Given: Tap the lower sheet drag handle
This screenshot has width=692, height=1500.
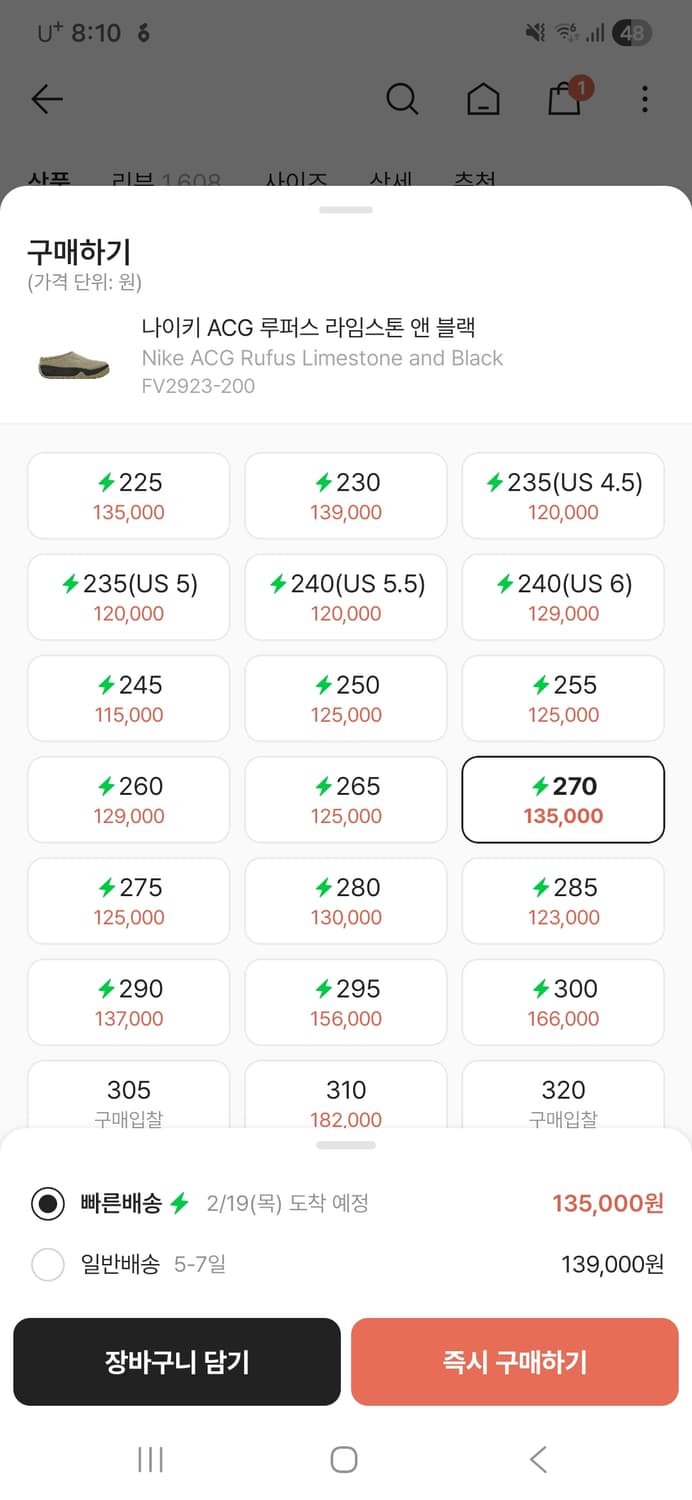Looking at the screenshot, I should pos(345,1144).
